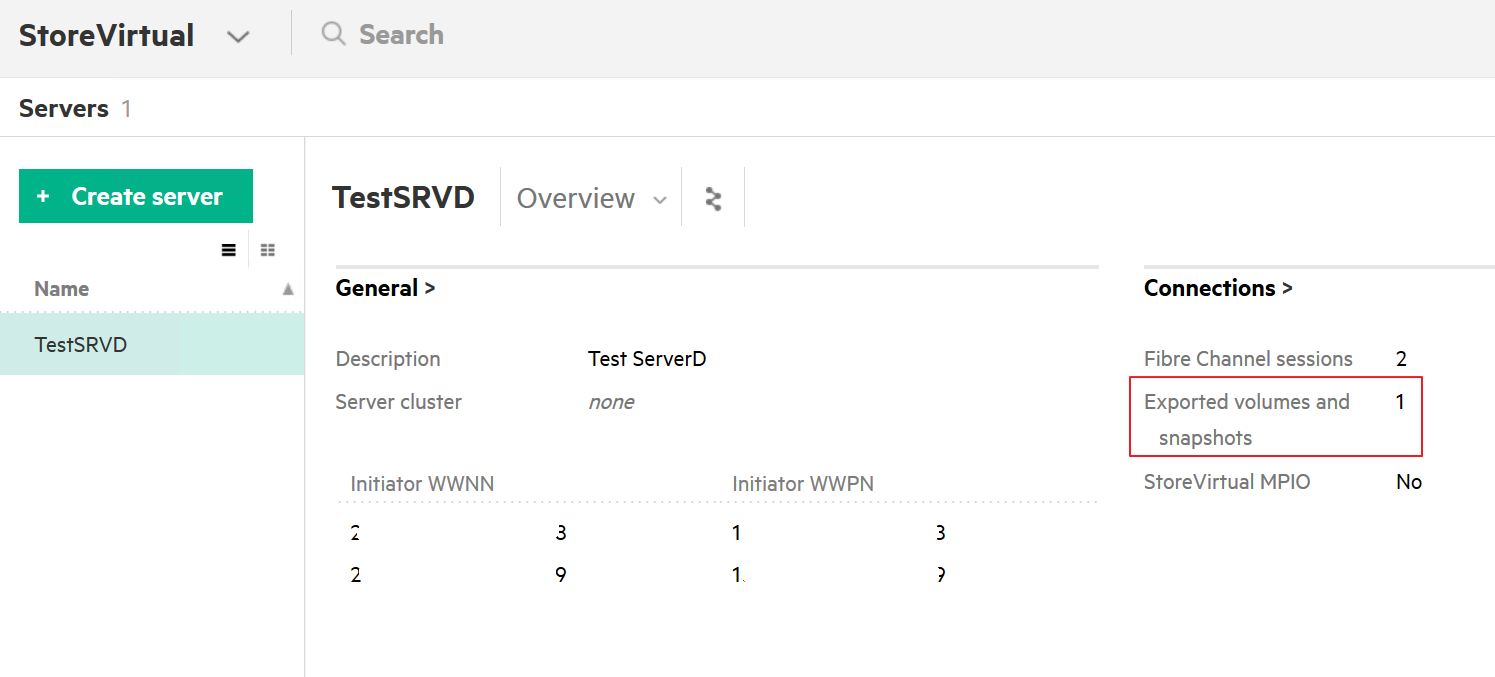Toggle Name column sort arrow

288,289
